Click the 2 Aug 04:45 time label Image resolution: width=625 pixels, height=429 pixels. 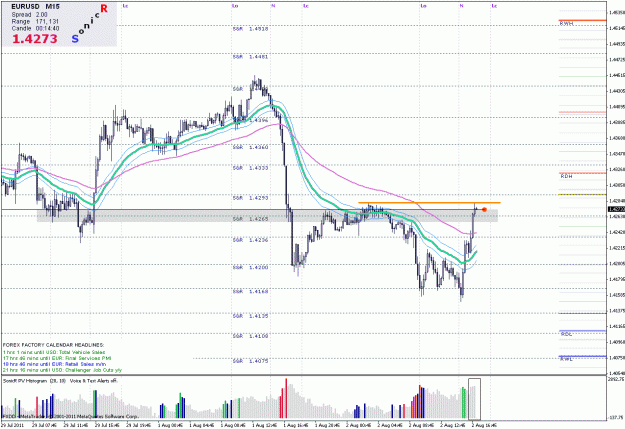(x=391, y=425)
